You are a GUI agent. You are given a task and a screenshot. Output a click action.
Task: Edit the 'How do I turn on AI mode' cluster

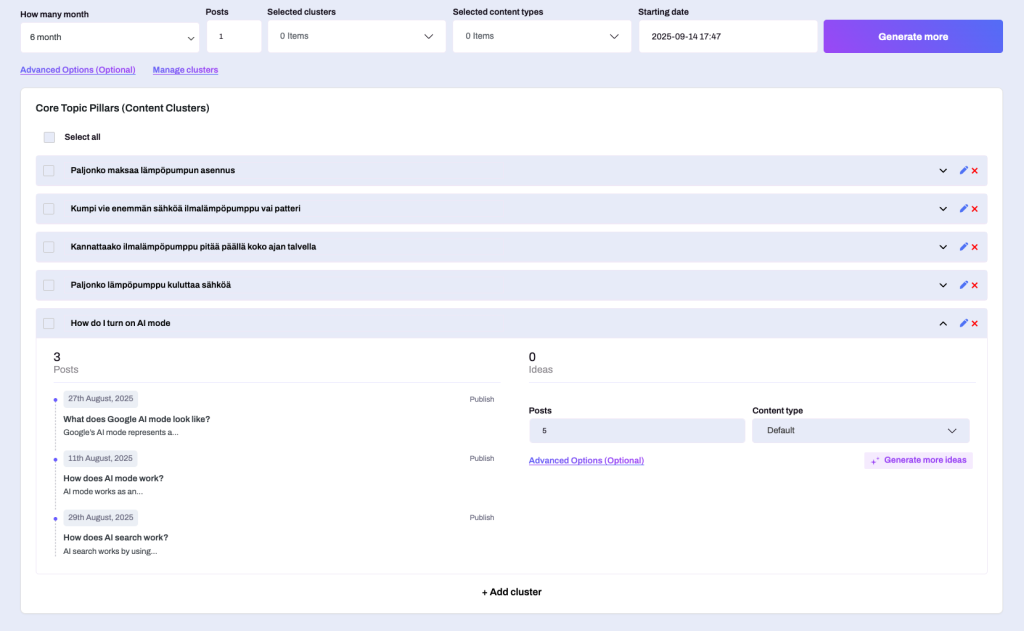[963, 323]
